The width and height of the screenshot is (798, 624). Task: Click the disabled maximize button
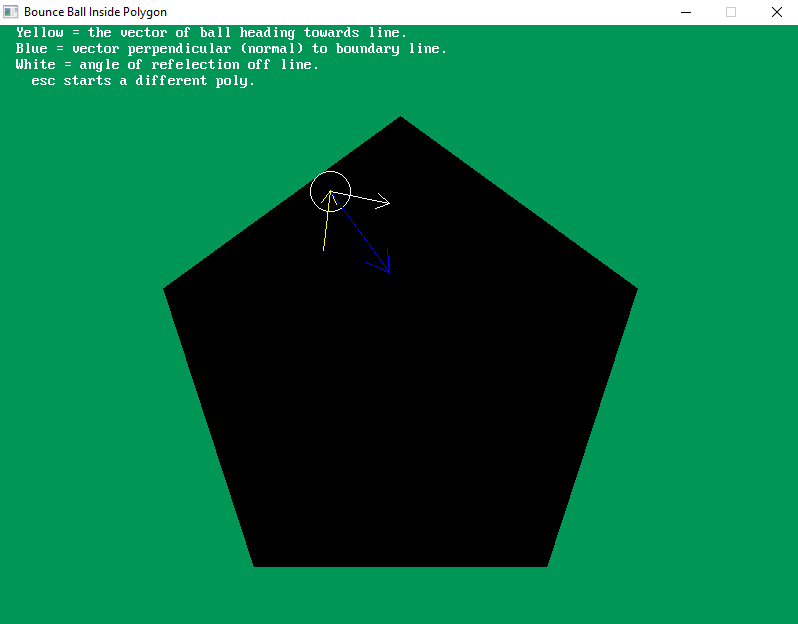click(x=731, y=12)
